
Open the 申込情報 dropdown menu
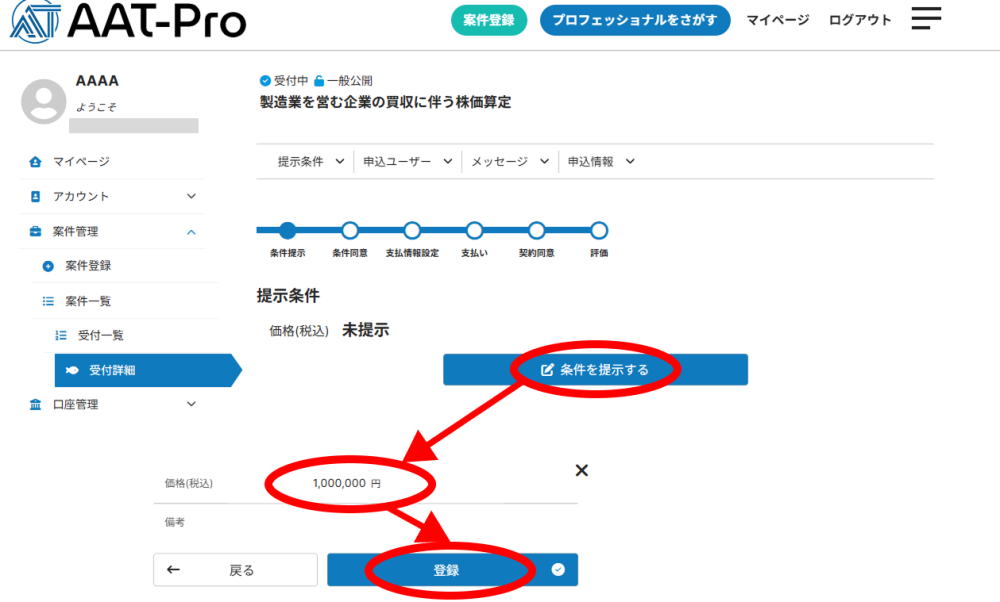(601, 161)
